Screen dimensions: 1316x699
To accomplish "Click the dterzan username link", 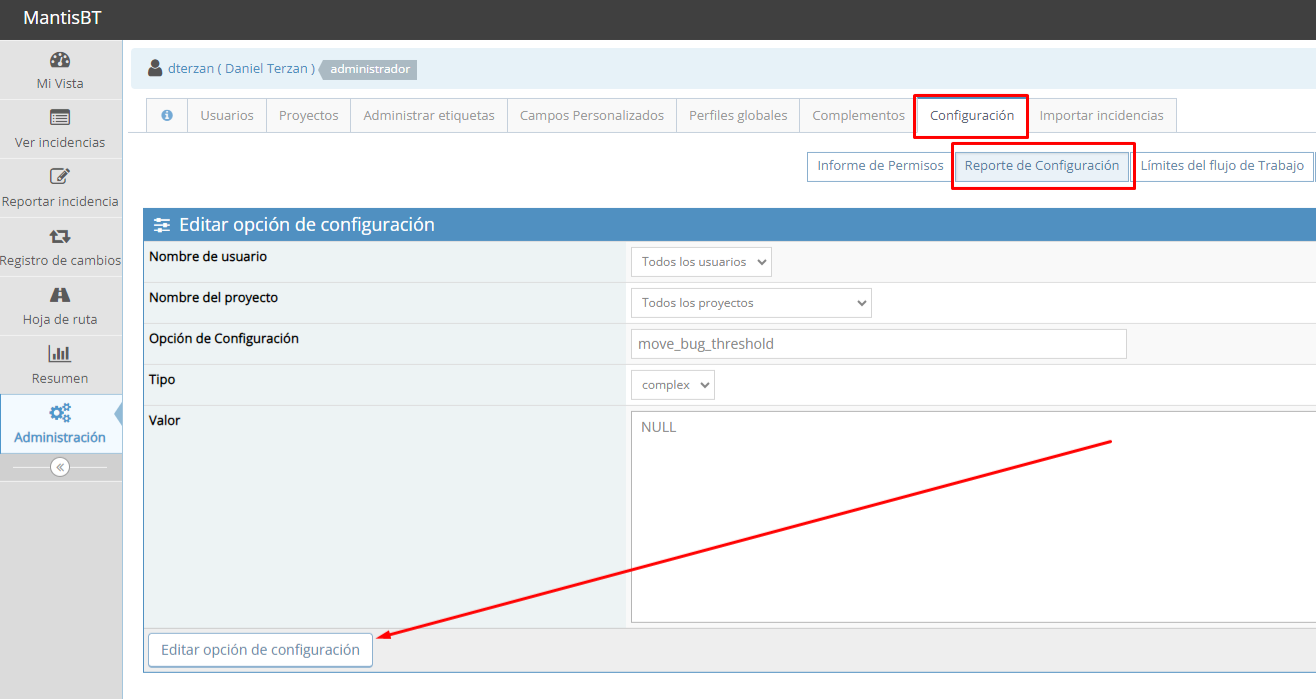I will point(190,69).
